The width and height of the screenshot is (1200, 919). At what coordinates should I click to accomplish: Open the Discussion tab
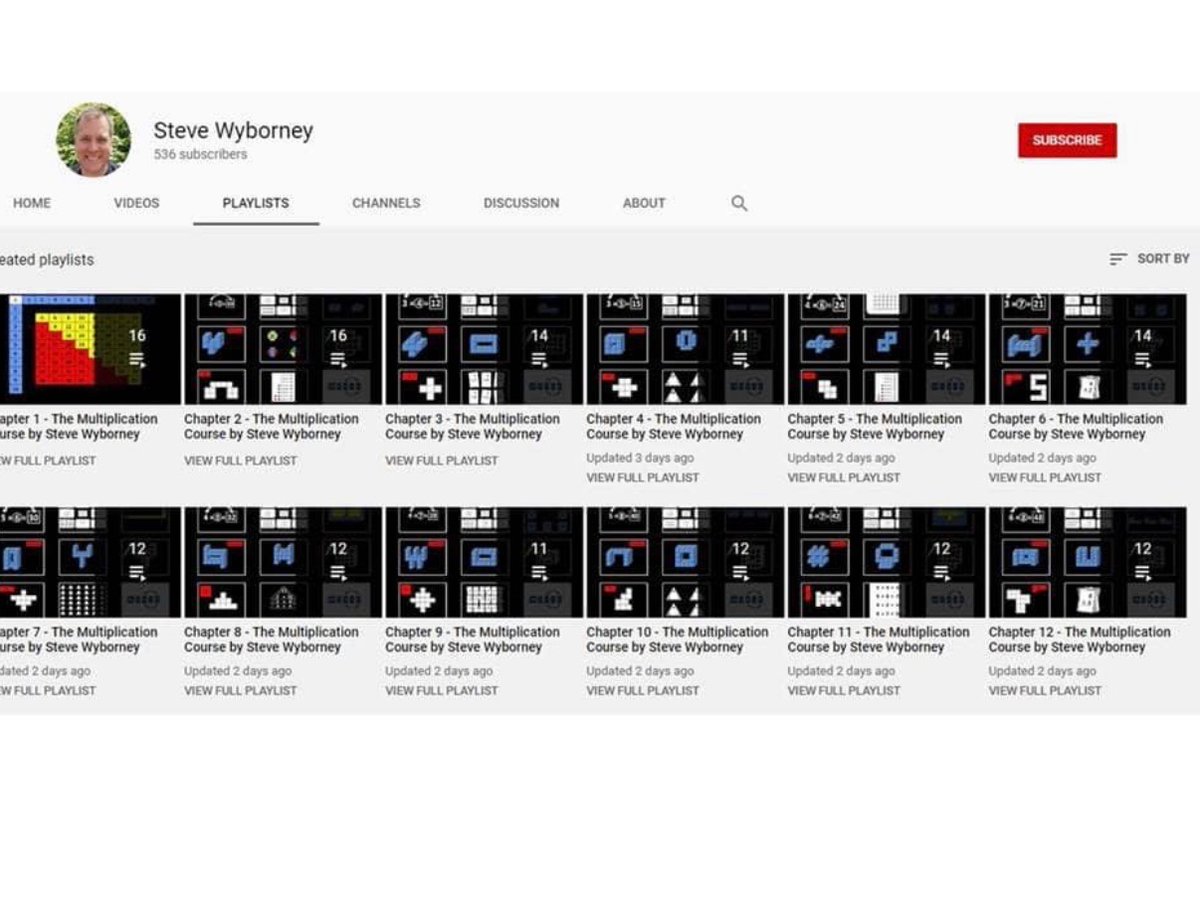[x=521, y=203]
